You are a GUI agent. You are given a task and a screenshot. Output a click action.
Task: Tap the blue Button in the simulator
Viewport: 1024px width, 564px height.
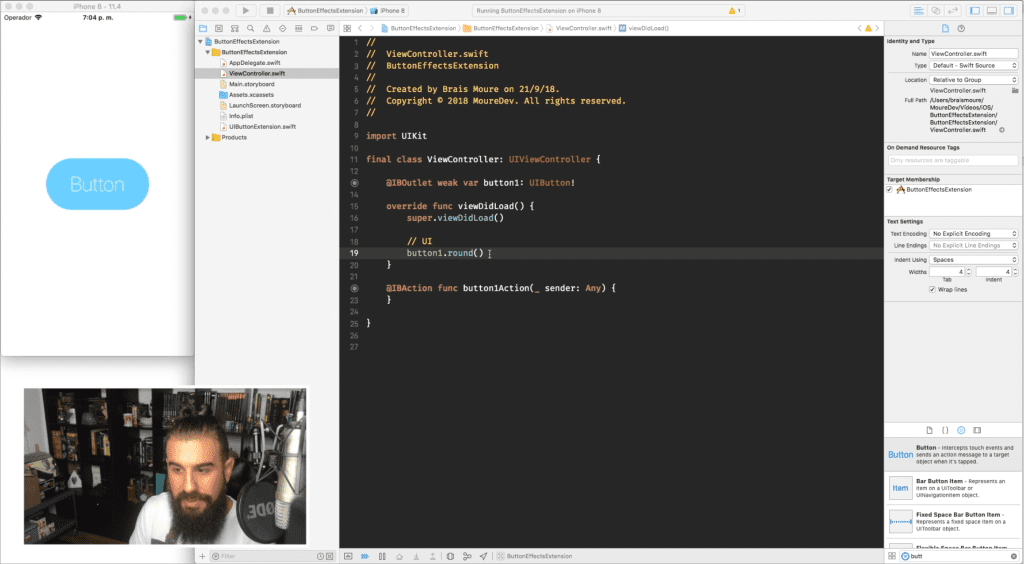tap(97, 184)
